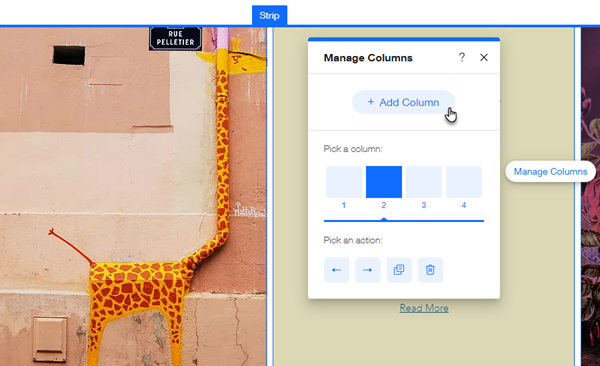
Task: Pick column 1 box
Action: tap(344, 182)
